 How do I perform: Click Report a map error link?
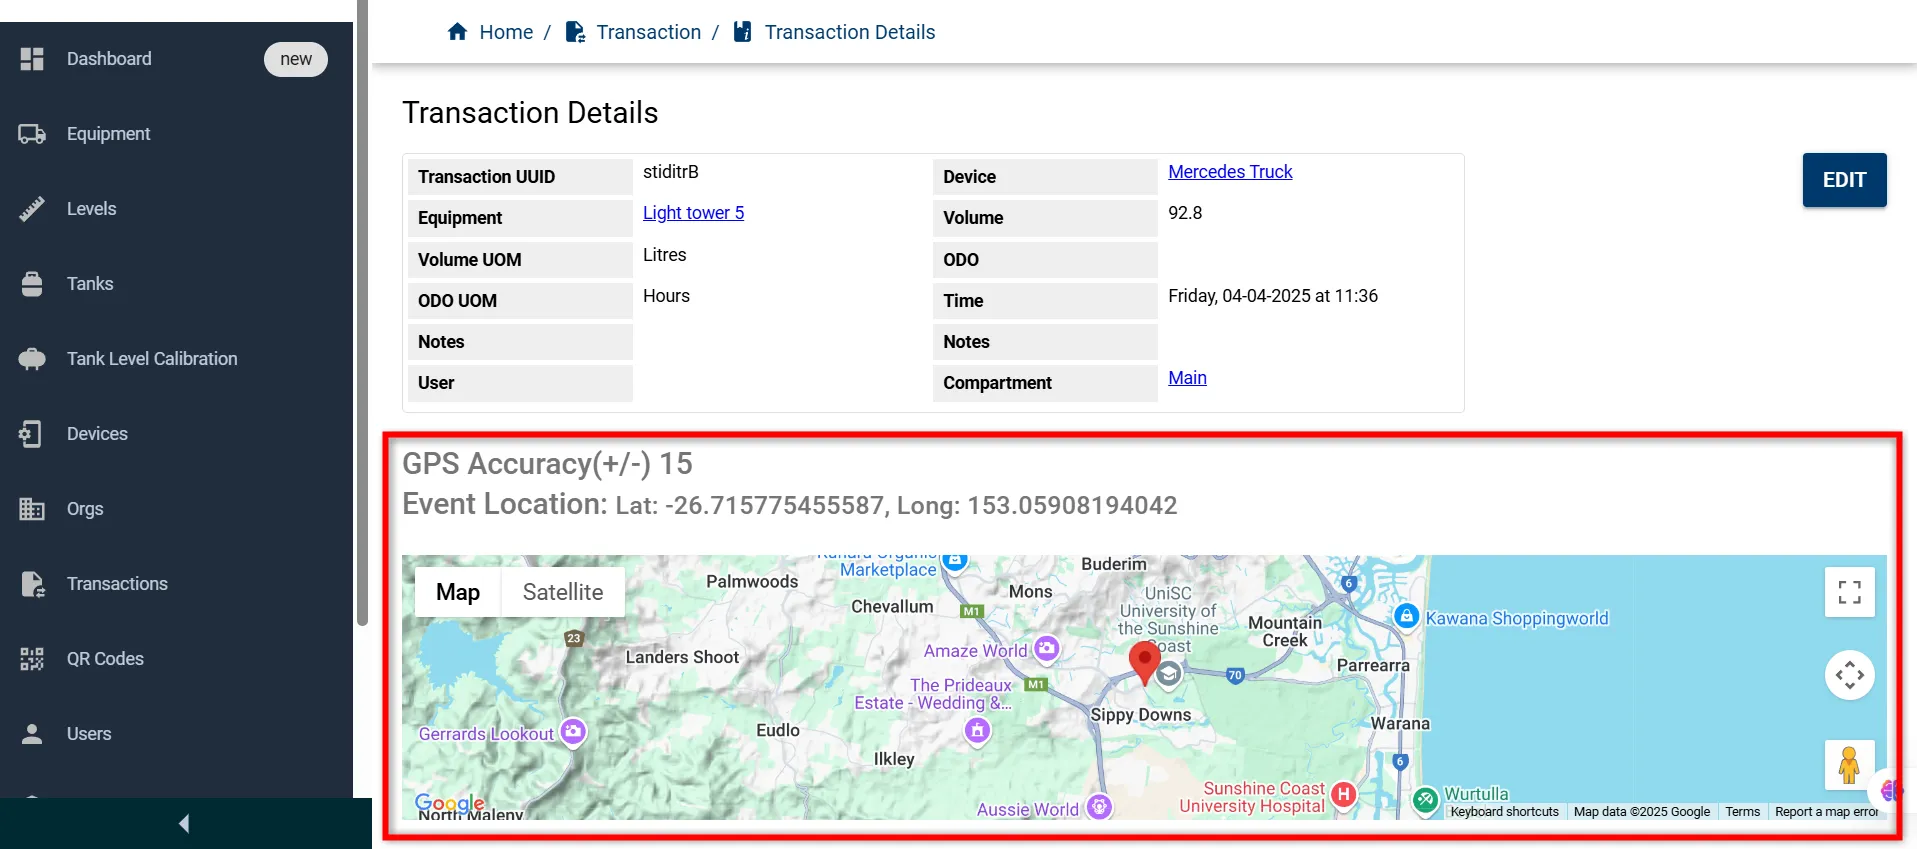pos(1826,812)
